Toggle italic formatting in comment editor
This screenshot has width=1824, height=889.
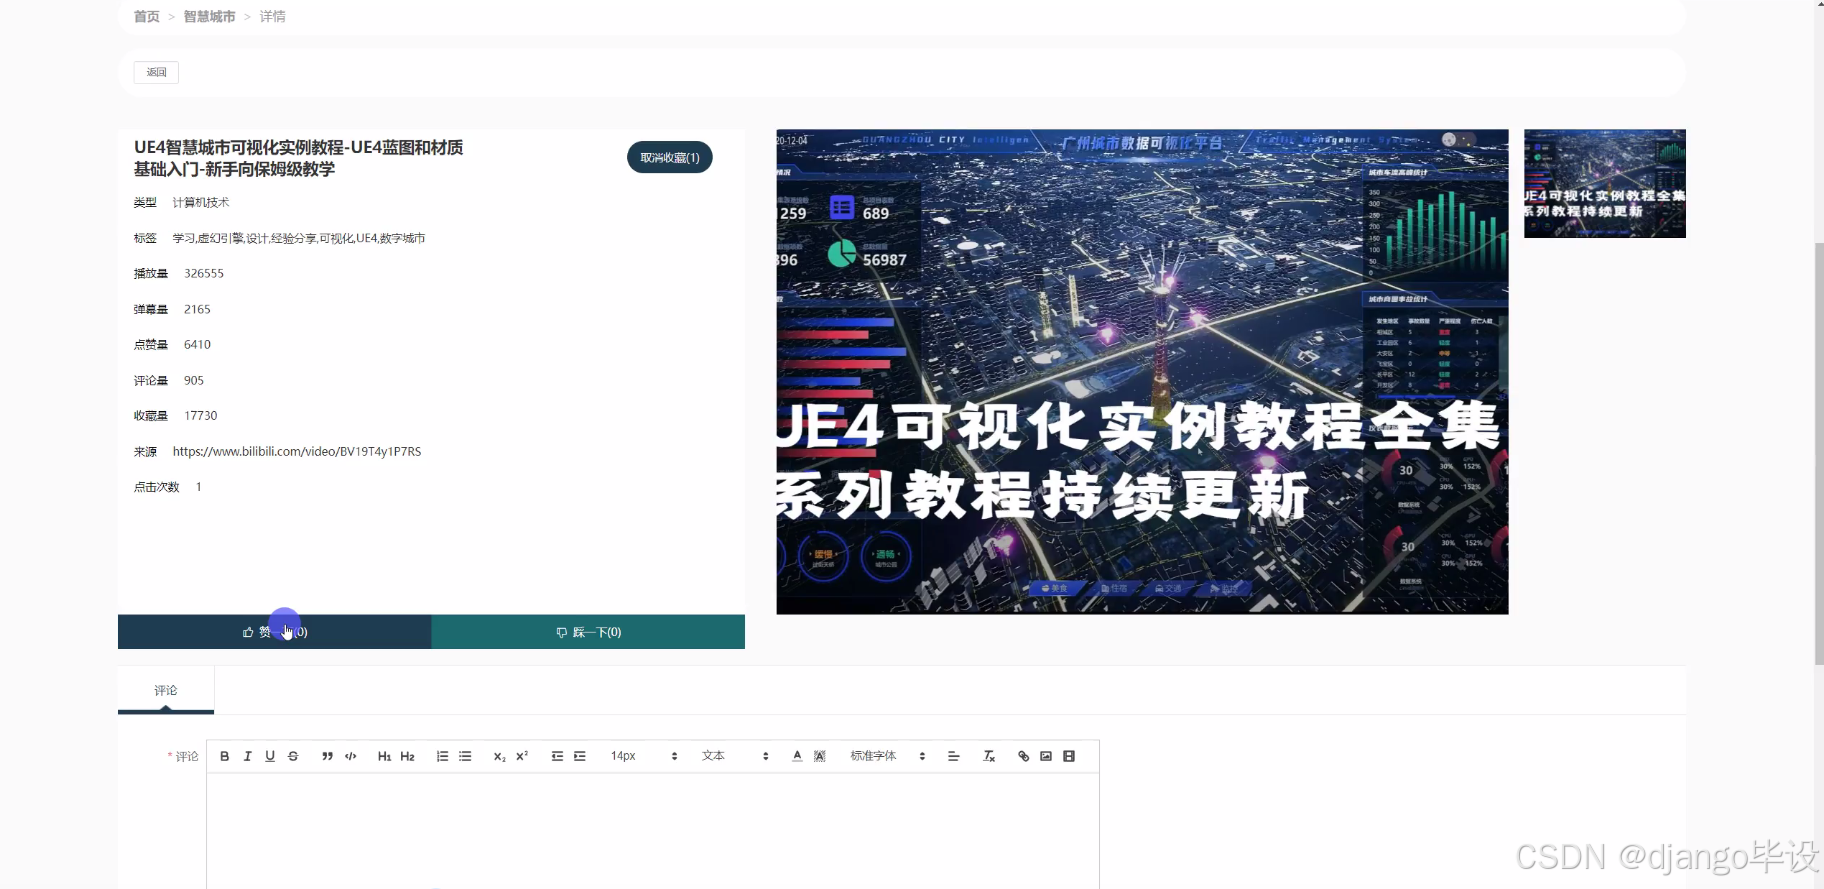(247, 756)
